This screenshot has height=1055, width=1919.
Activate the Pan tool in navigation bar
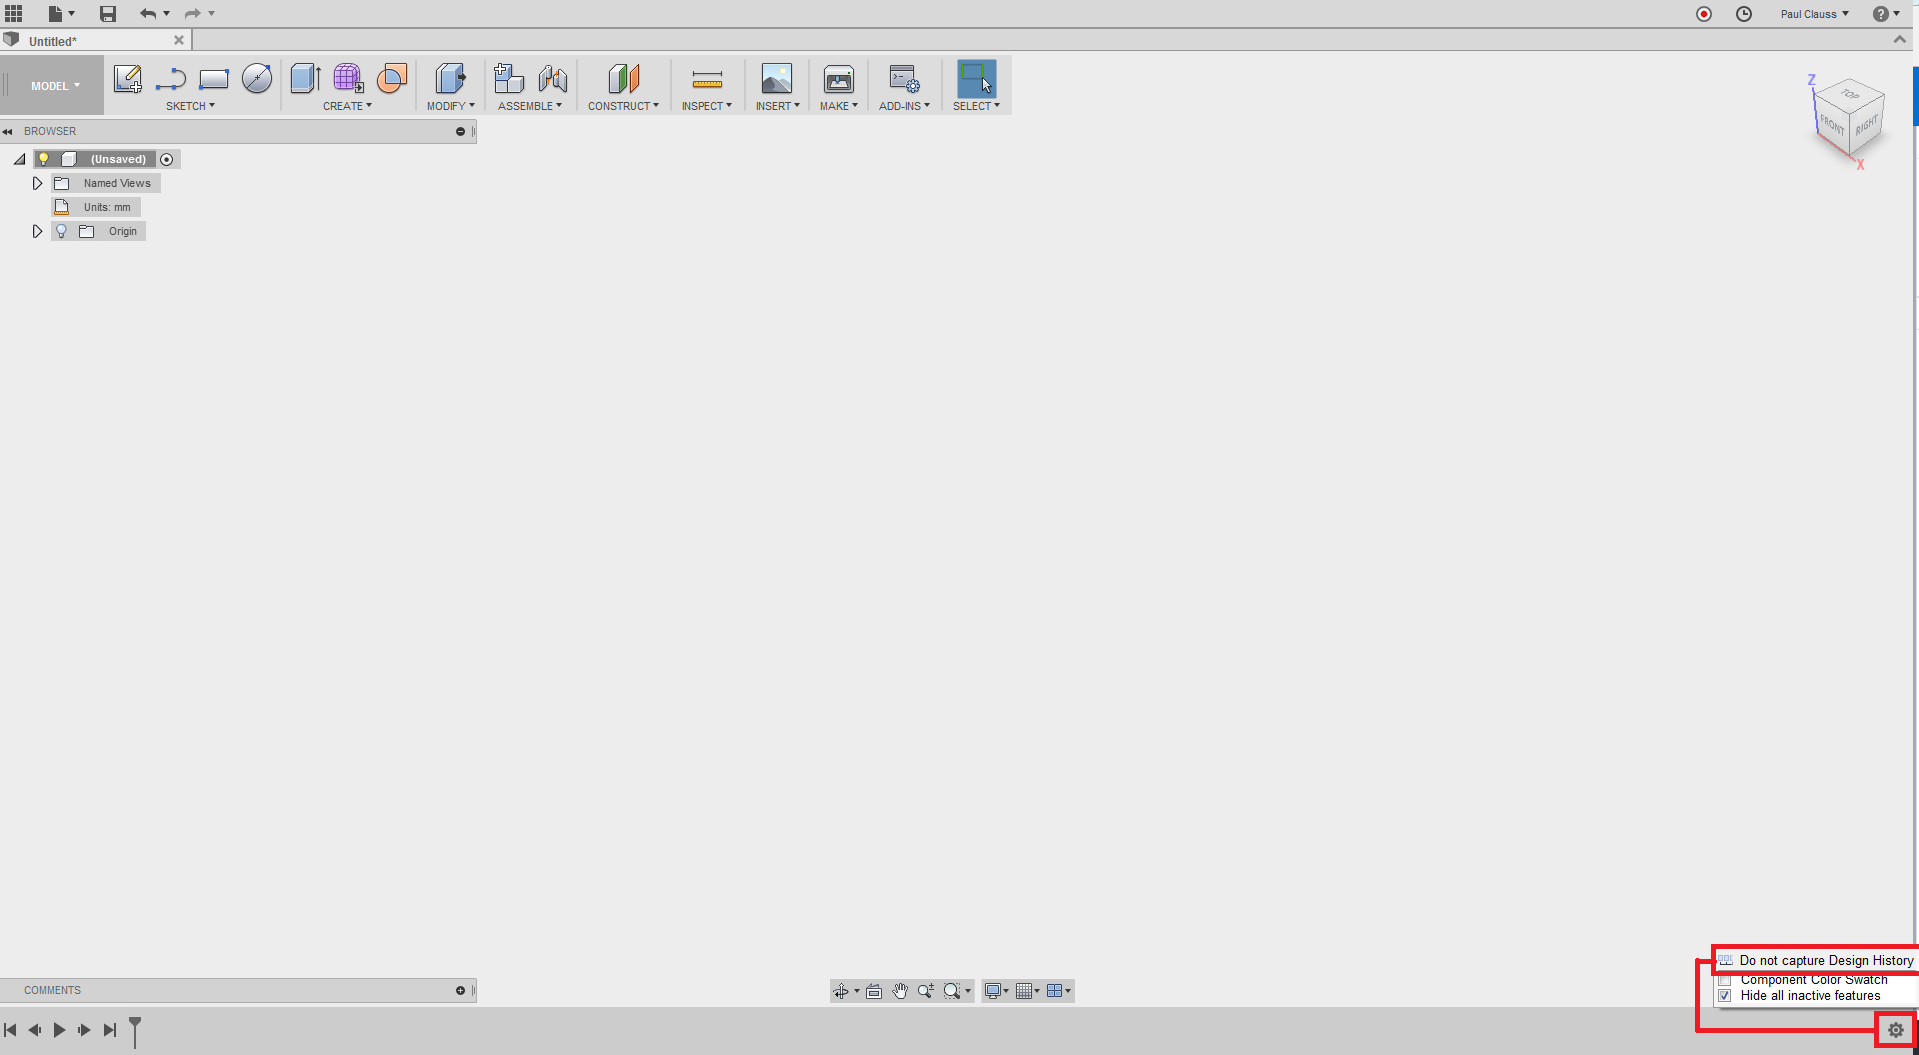click(x=899, y=991)
